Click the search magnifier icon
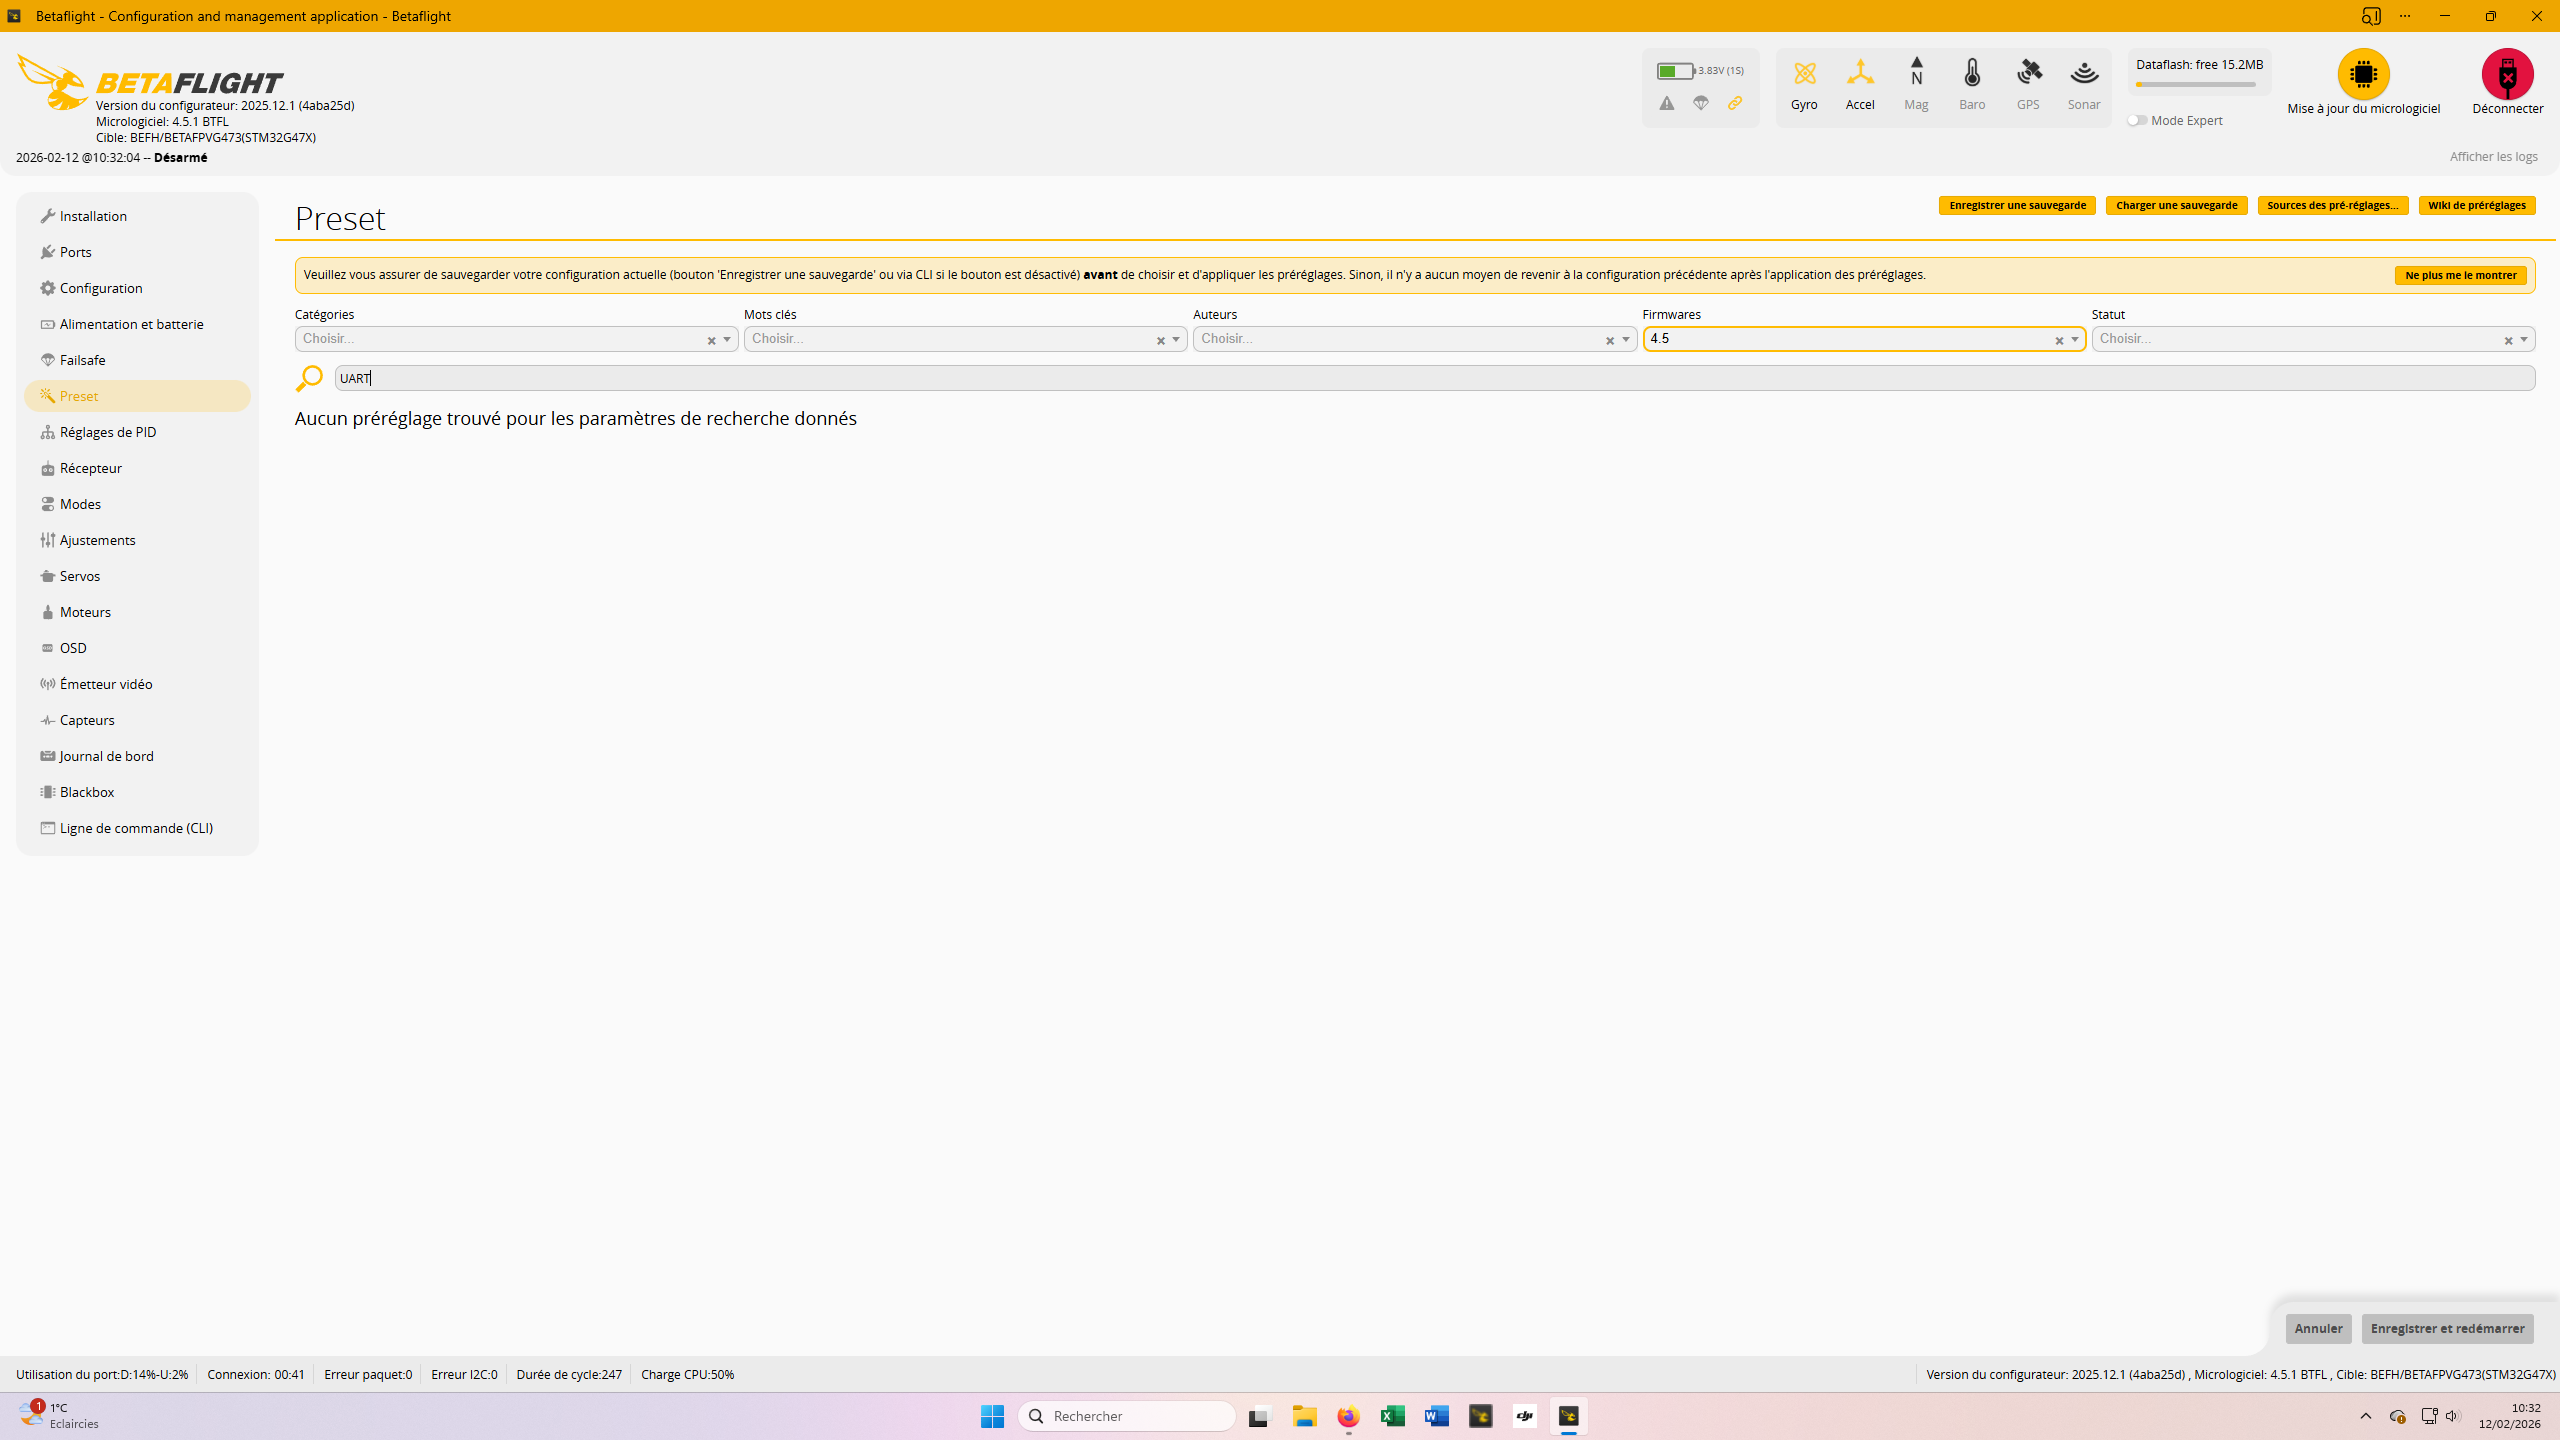 pos(309,378)
